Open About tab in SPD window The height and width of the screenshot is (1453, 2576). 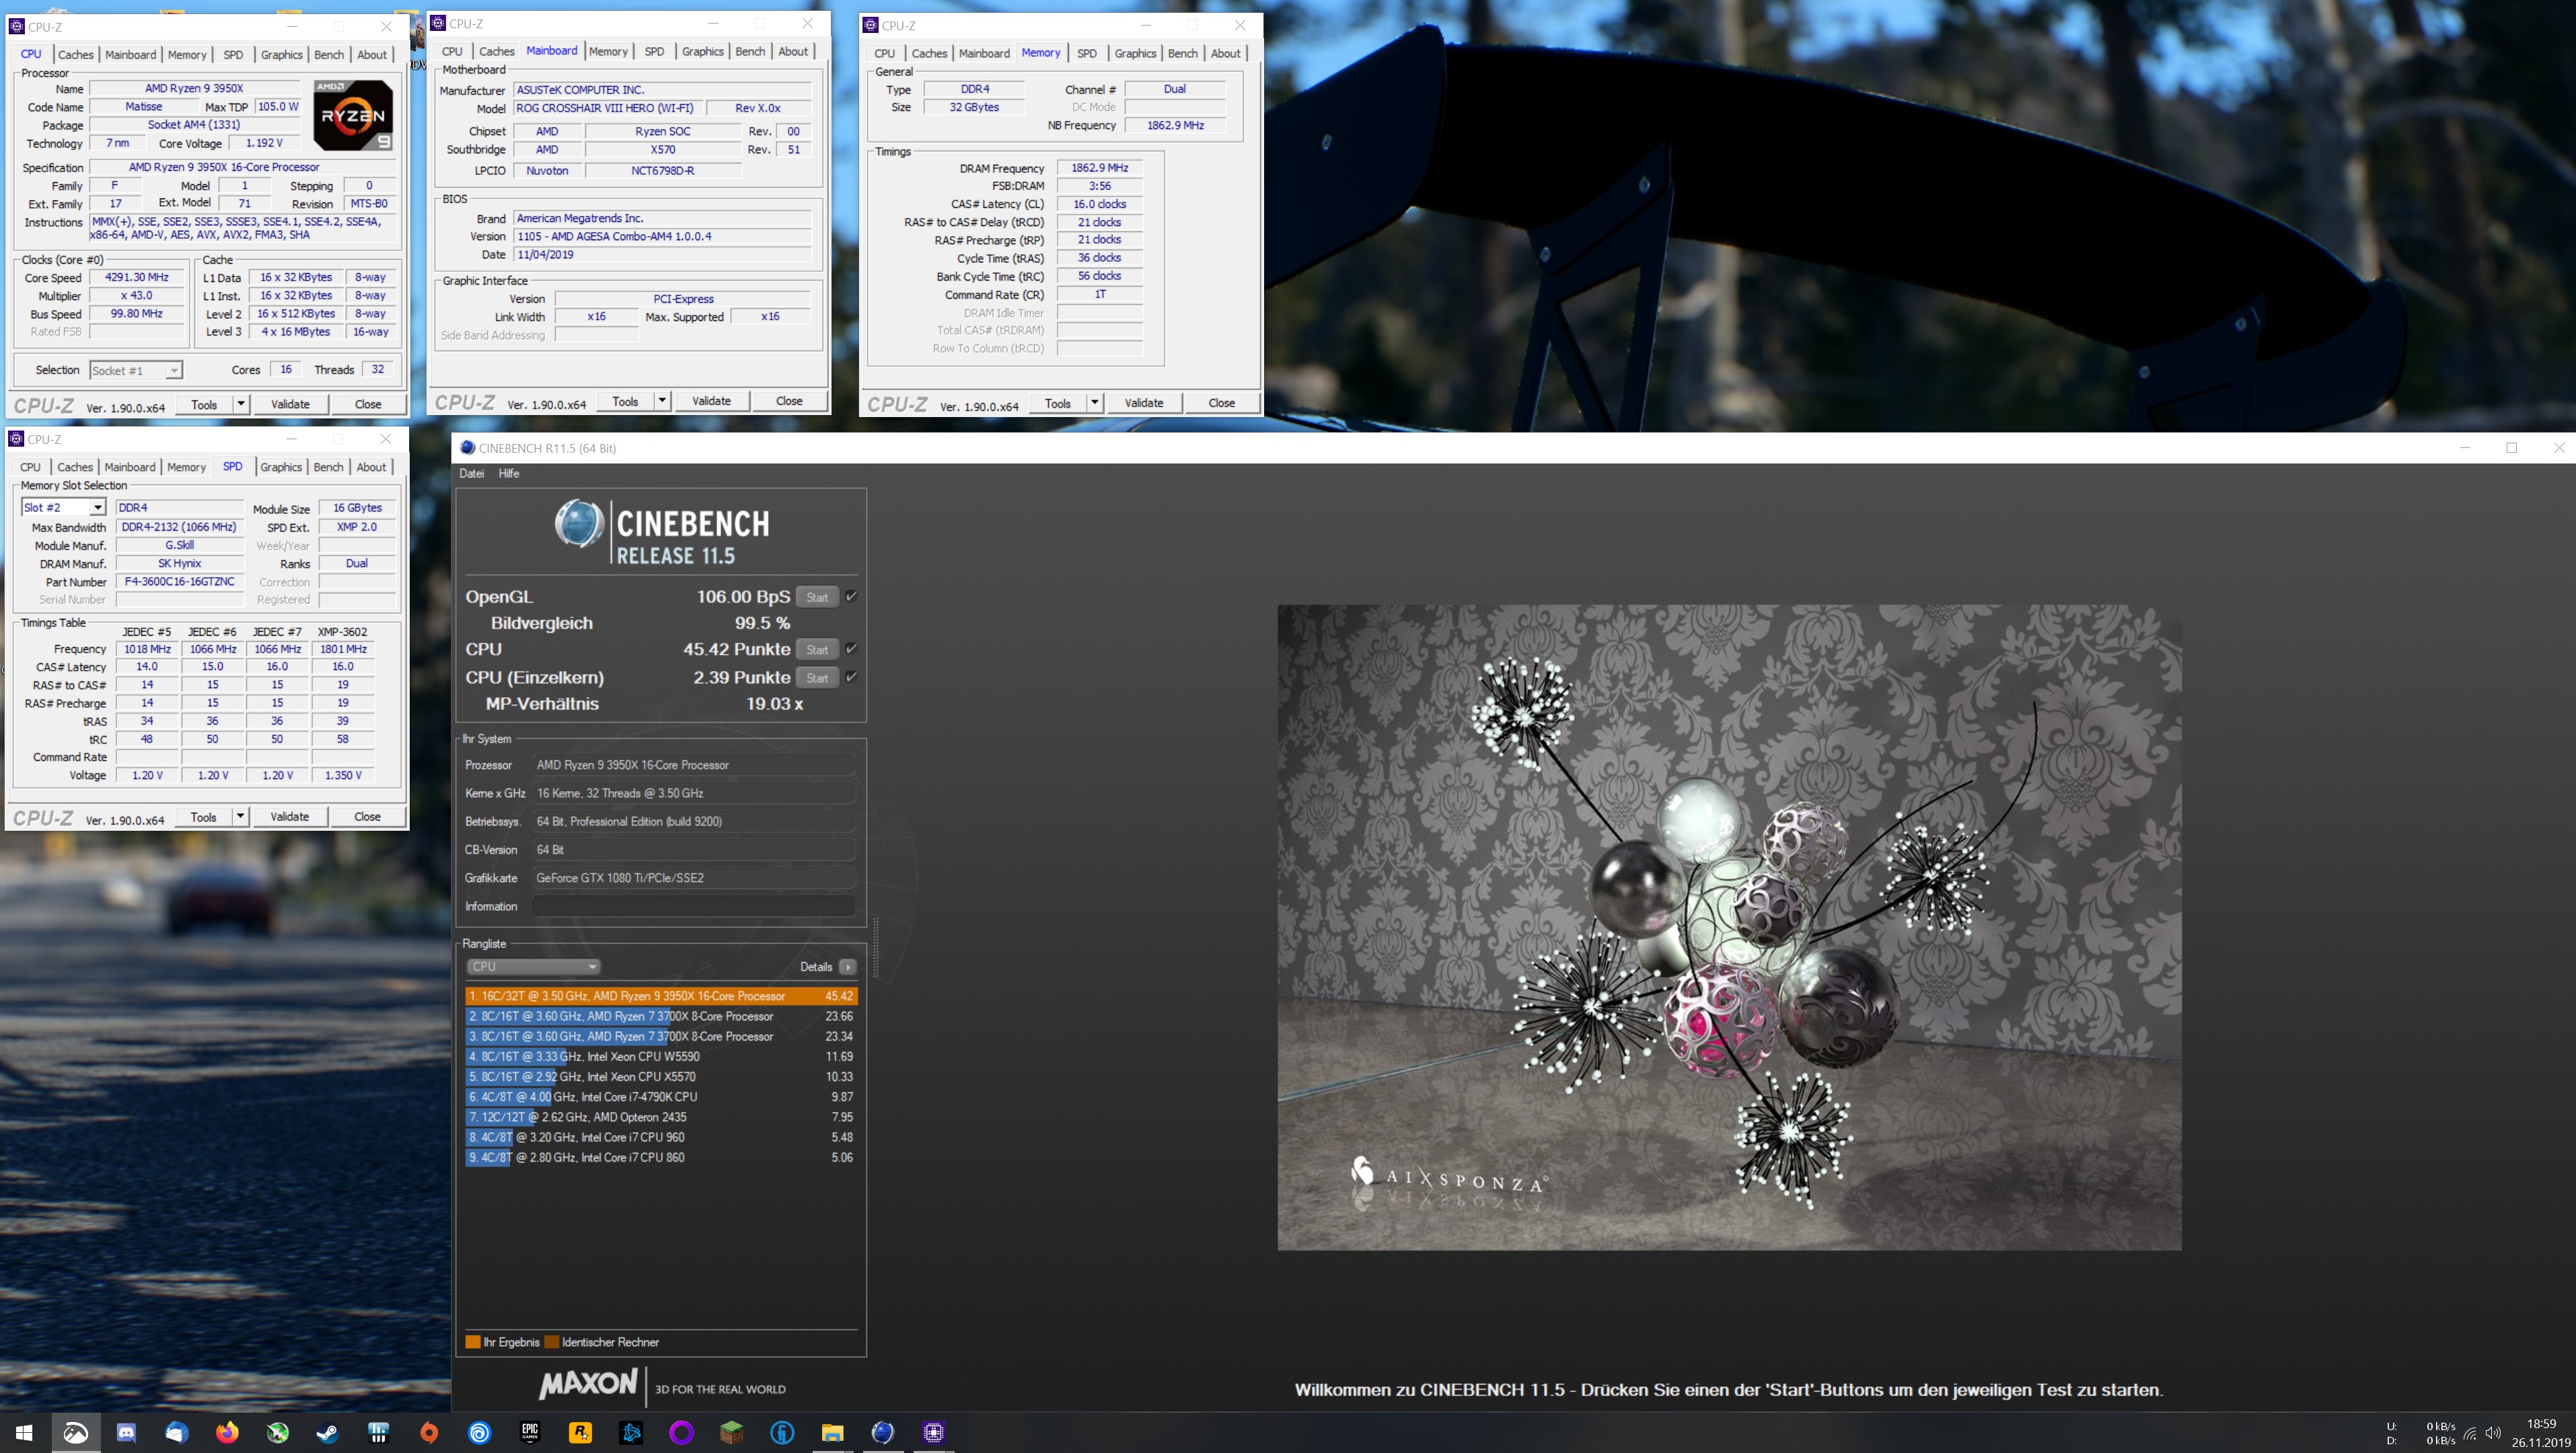click(371, 467)
